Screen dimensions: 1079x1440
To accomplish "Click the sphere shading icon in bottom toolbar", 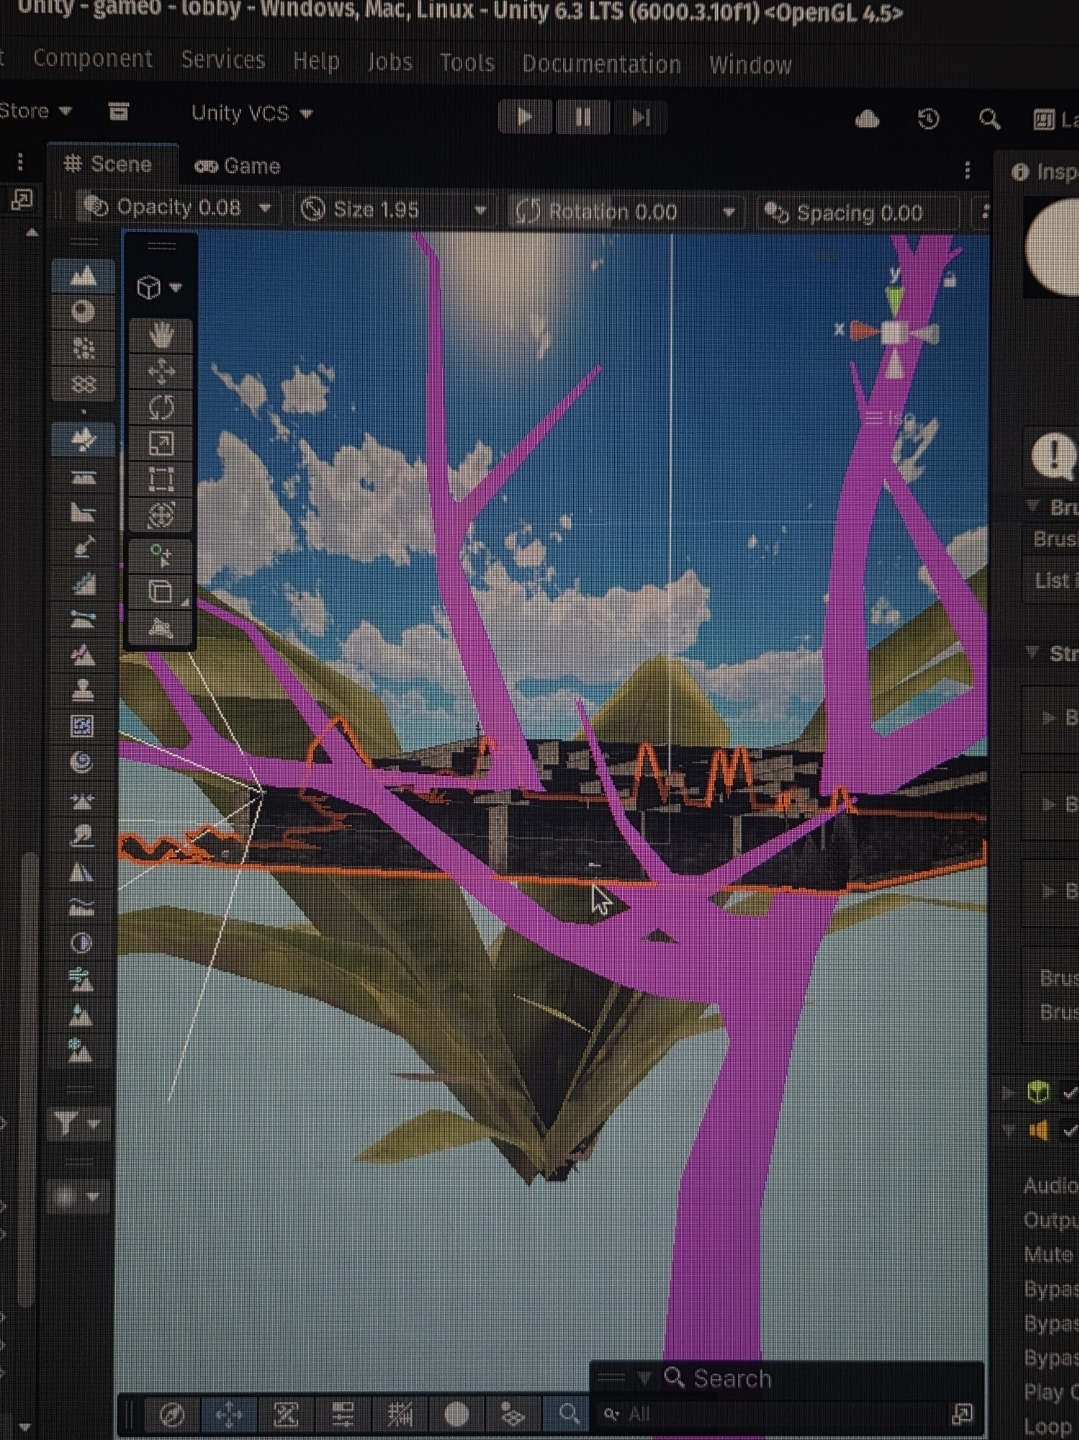I will 457,1414.
